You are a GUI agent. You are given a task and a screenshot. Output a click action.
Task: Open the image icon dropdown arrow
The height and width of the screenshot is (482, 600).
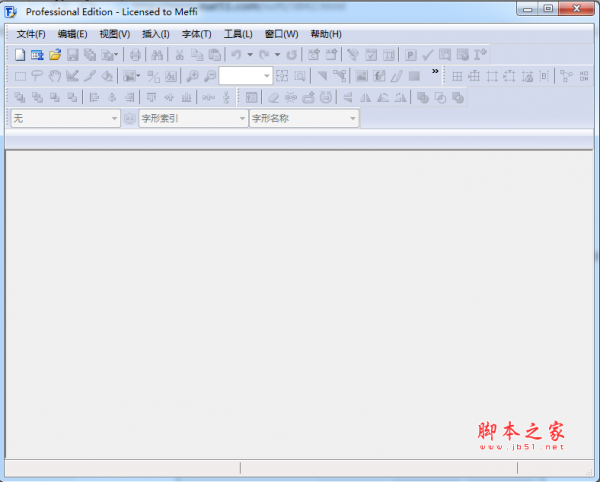pos(138,76)
